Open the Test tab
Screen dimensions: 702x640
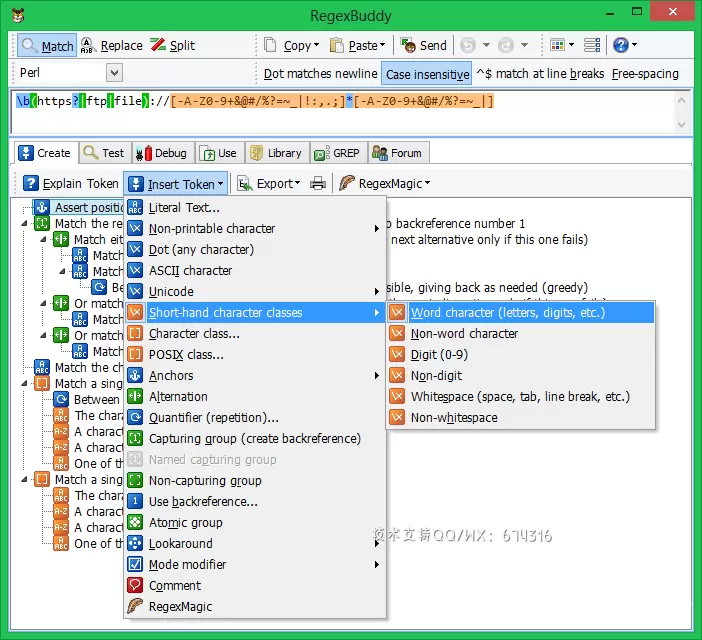pyautogui.click(x=105, y=153)
